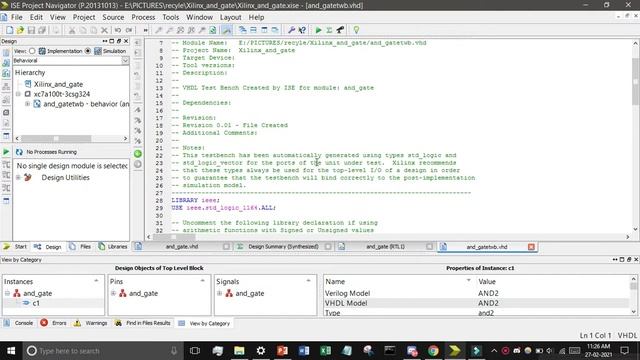640x360 pixels.
Task: Click the What's This help cursor icon
Action: pos(302,30)
